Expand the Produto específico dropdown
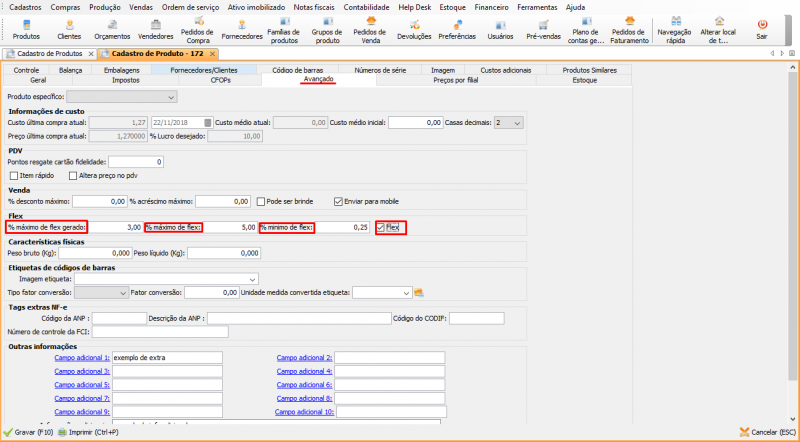Screen dimensions: 800x442 (x=171, y=97)
